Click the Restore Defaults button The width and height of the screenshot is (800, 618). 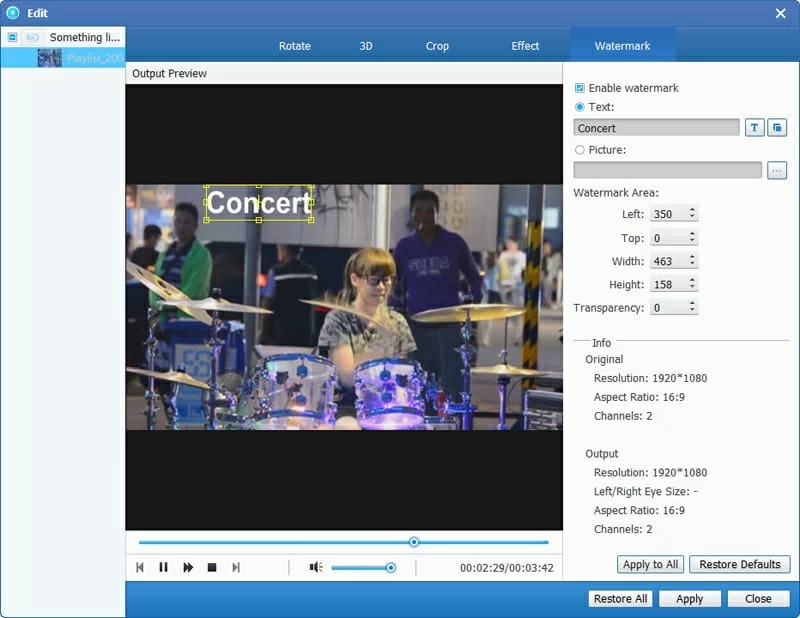tap(739, 564)
